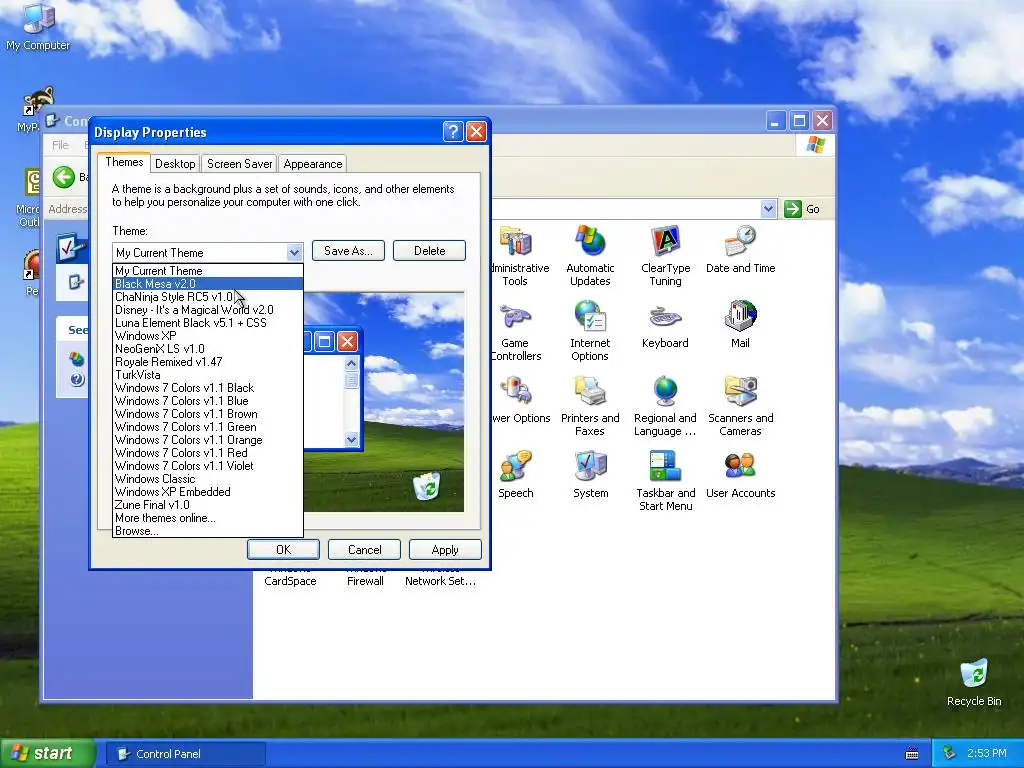The height and width of the screenshot is (768, 1024).
Task: Select My Current Theme in list
Action: pyautogui.click(x=208, y=270)
